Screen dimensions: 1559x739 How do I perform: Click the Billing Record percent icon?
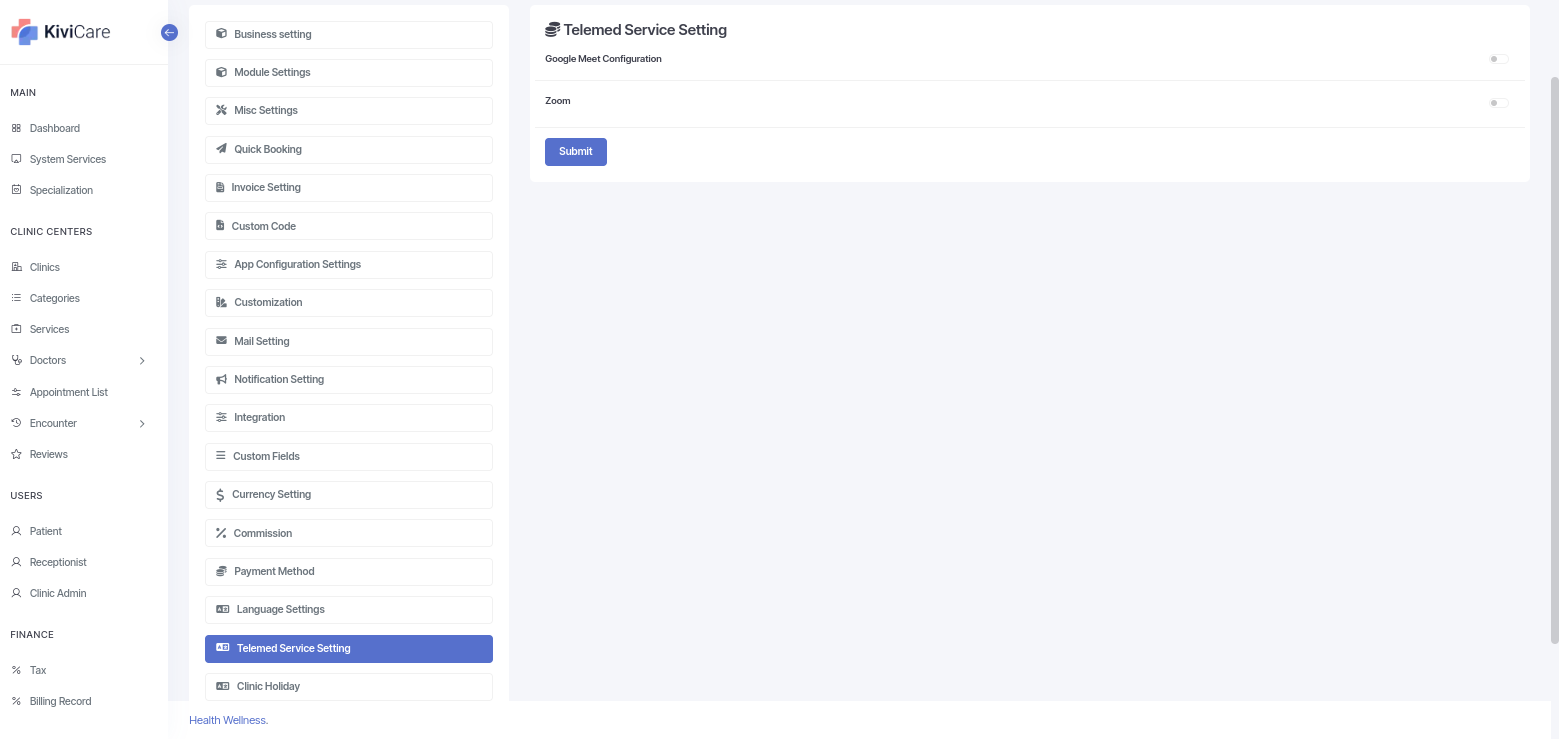[x=16, y=701]
